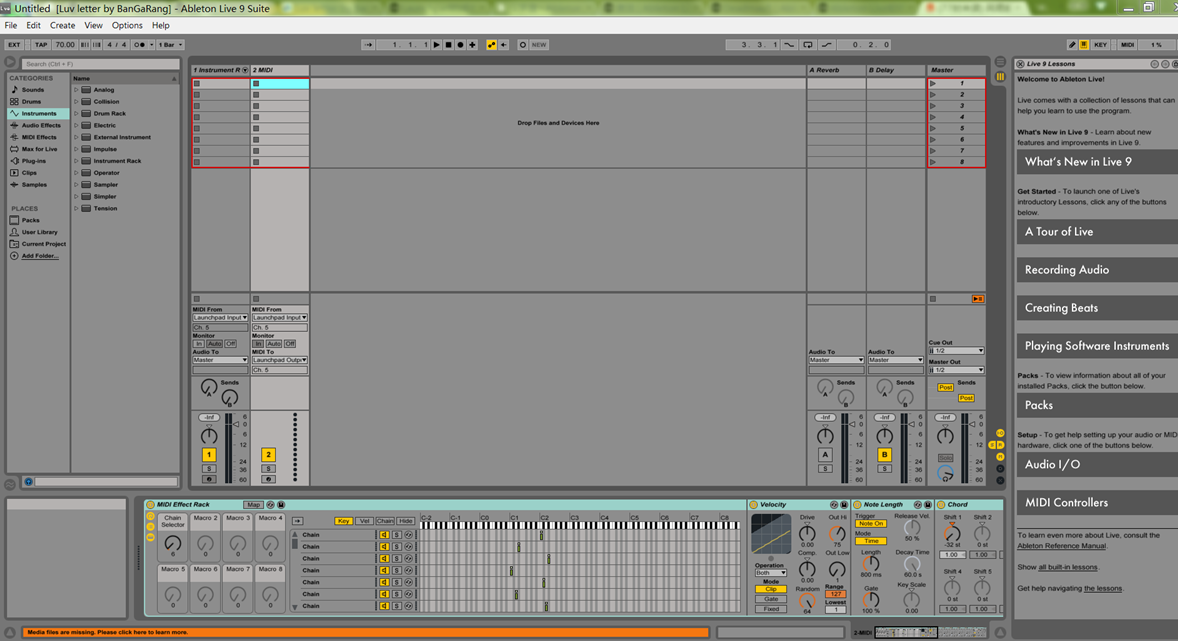The image size is (1178, 642).
Task: Open Master Out dropdown
Action: click(x=956, y=370)
